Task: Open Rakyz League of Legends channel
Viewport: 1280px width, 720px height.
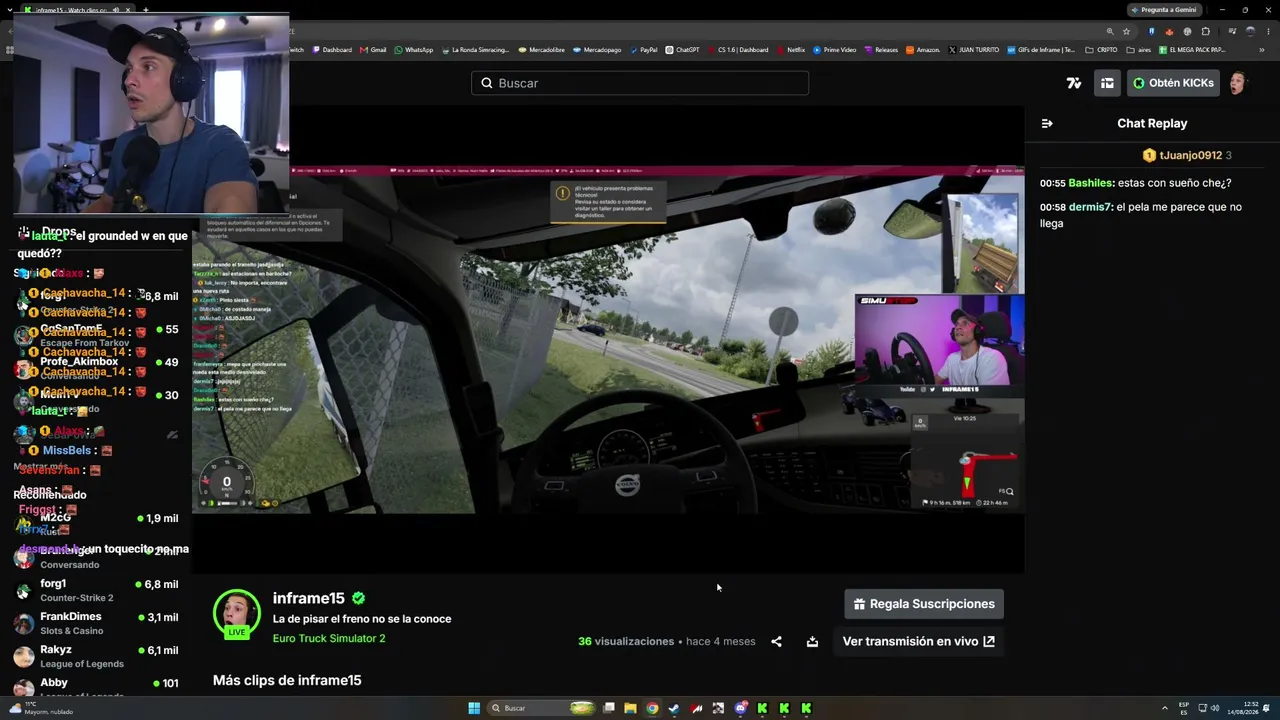Action: click(96, 656)
